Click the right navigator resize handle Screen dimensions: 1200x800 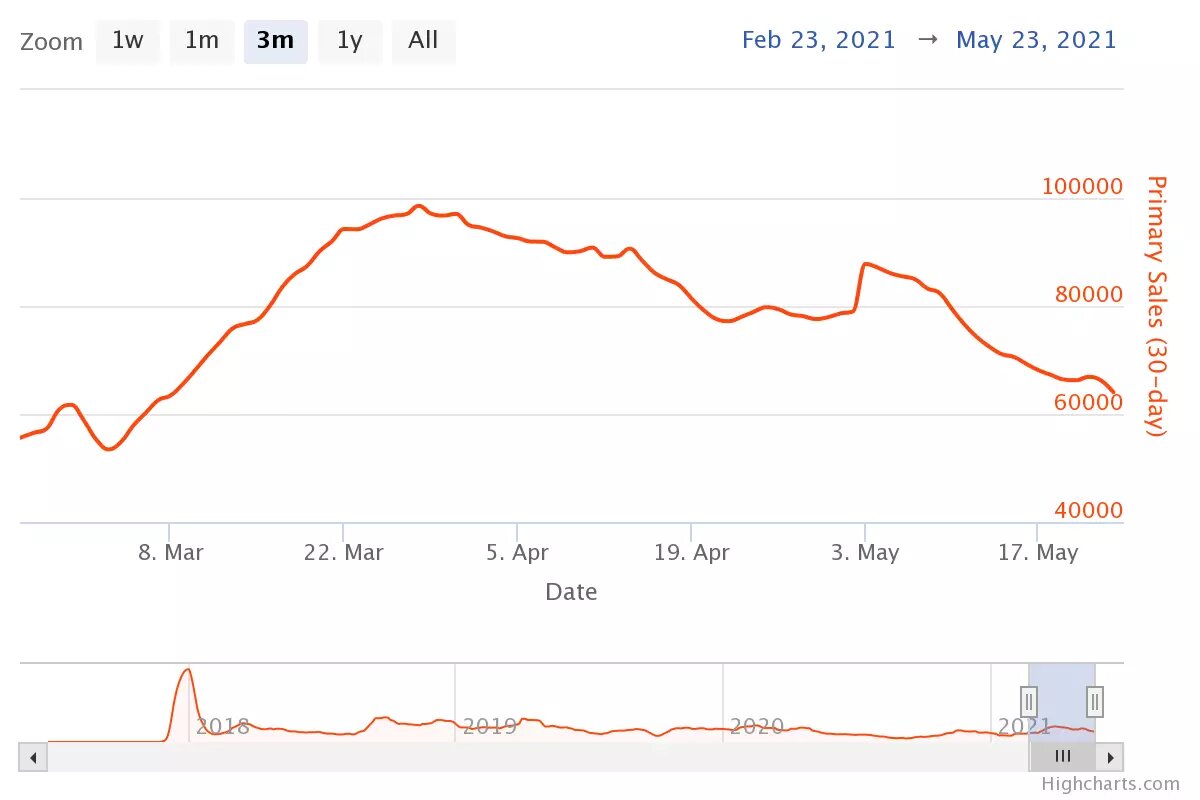(1095, 702)
